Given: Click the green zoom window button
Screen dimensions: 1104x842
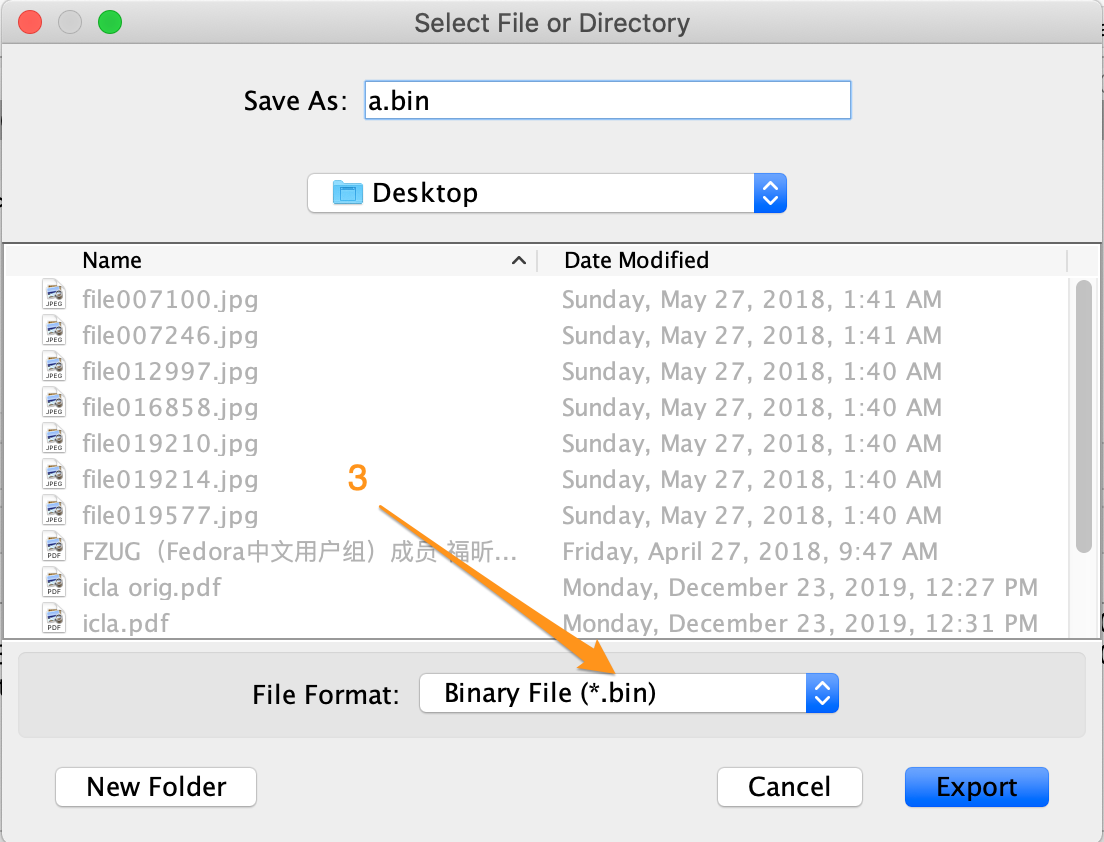Looking at the screenshot, I should click(x=110, y=22).
